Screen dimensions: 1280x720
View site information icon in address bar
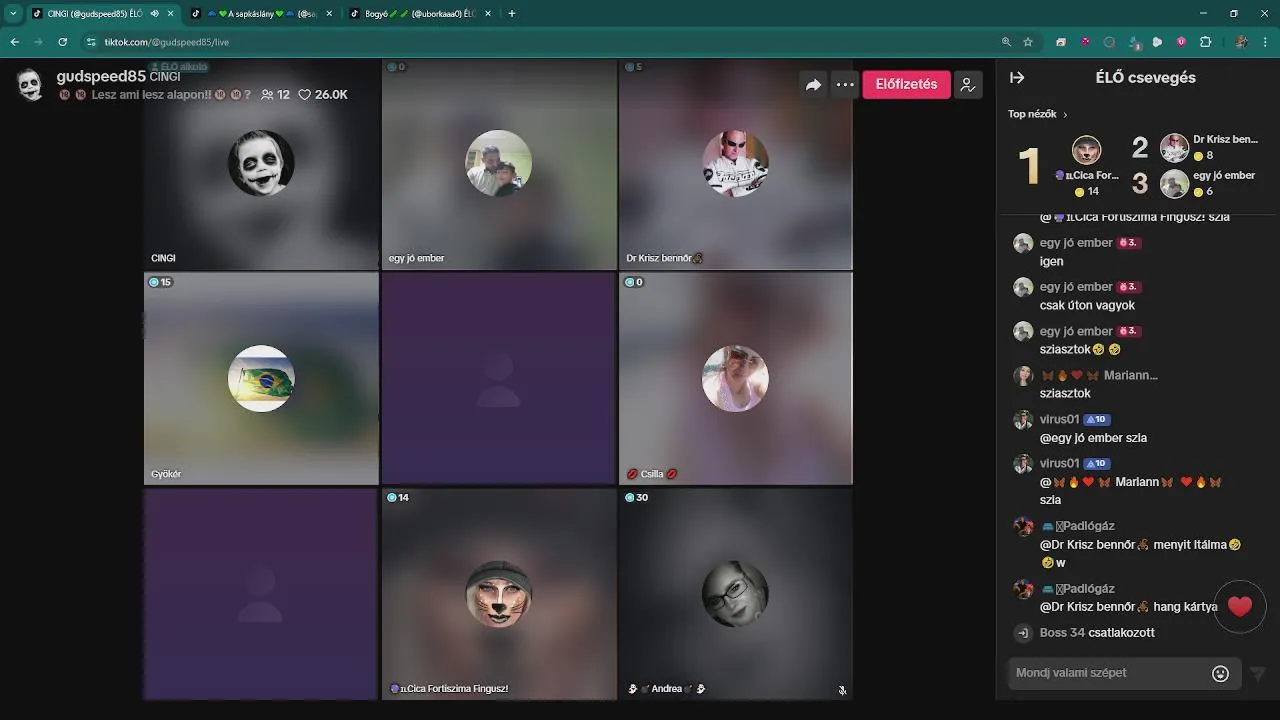pyautogui.click(x=91, y=42)
